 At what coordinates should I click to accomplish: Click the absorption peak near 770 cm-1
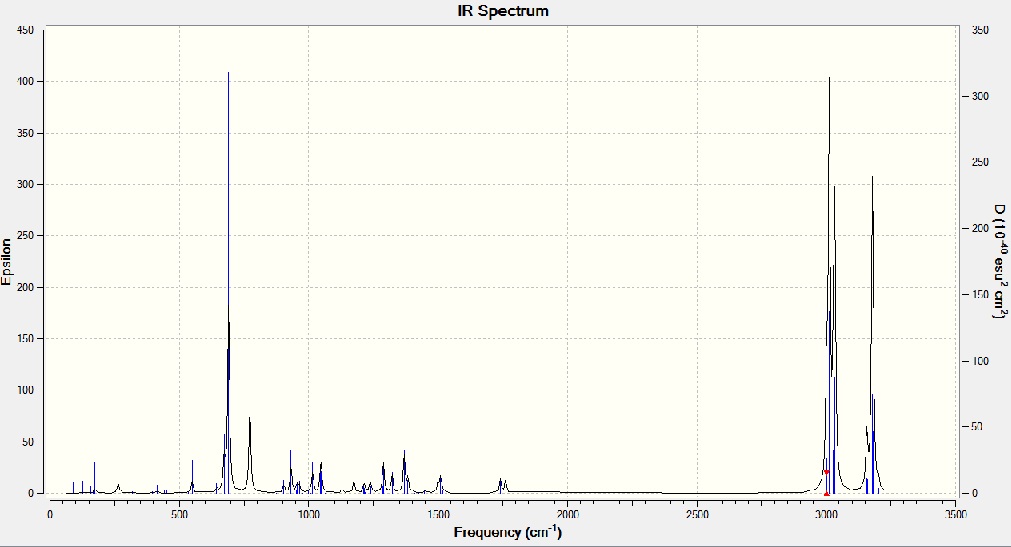[x=250, y=455]
